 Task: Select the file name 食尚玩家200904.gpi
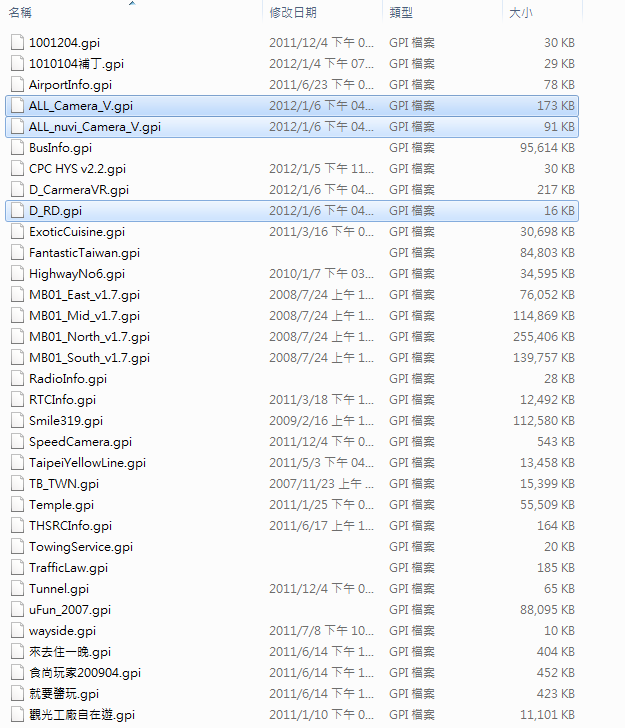click(x=85, y=673)
